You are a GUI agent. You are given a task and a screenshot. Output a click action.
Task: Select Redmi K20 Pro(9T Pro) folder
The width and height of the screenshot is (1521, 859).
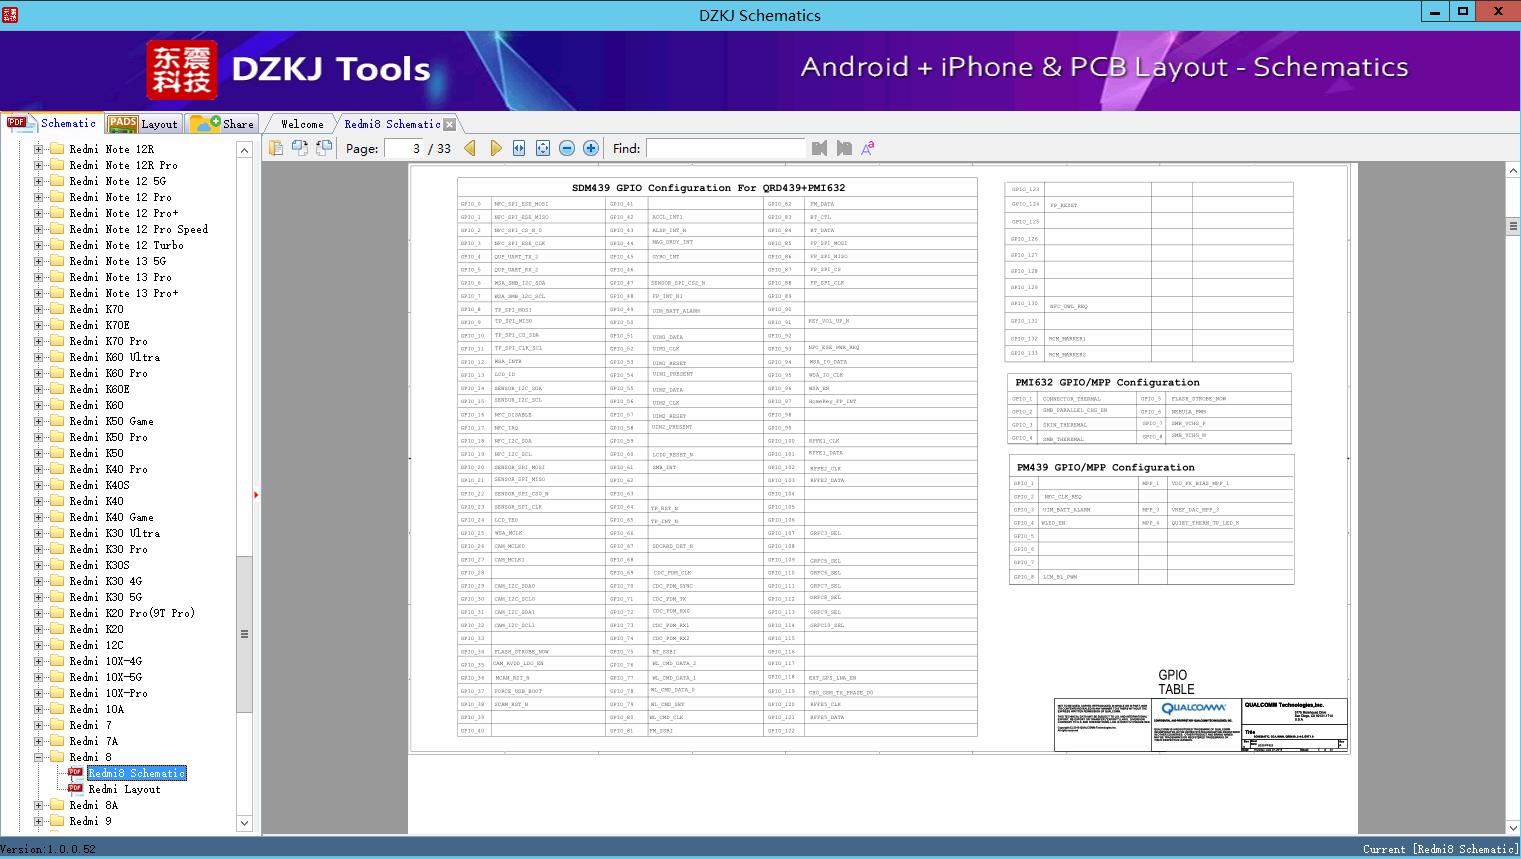(x=132, y=613)
